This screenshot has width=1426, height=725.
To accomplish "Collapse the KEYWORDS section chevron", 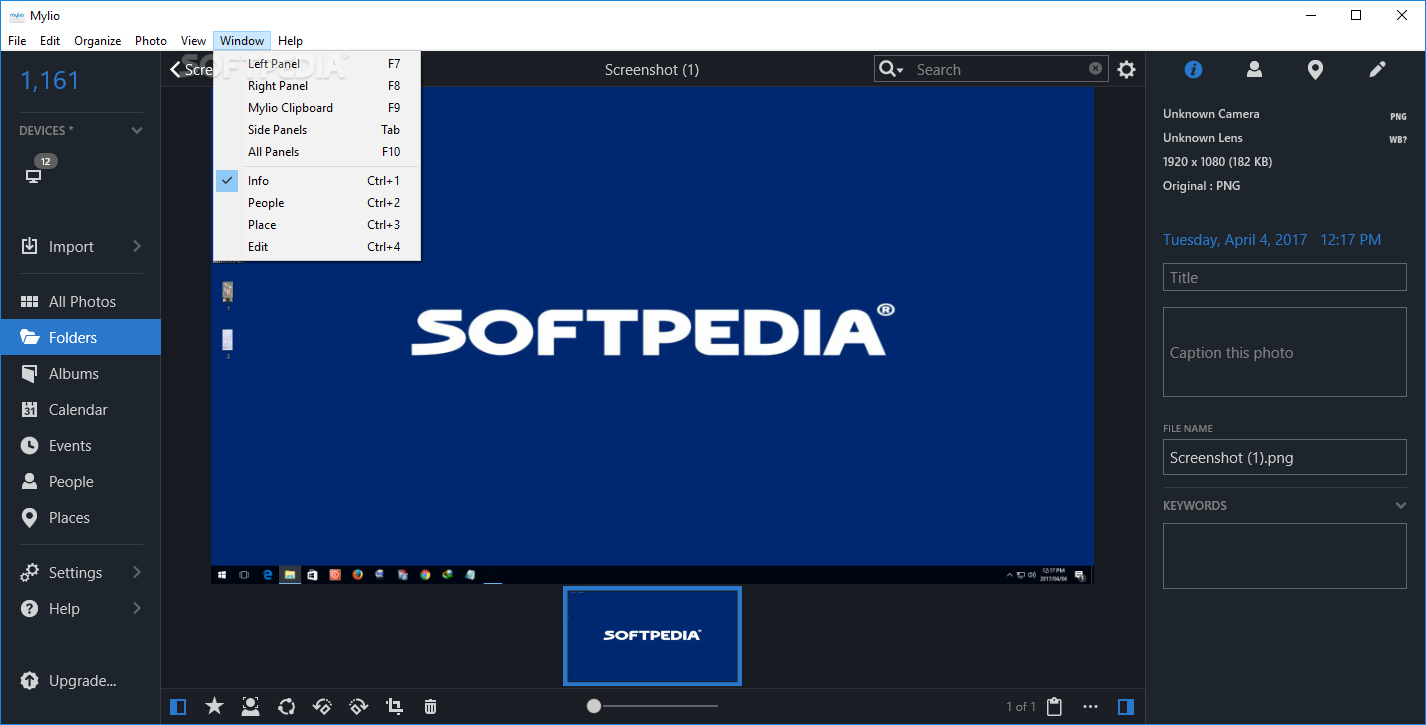I will point(1401,506).
